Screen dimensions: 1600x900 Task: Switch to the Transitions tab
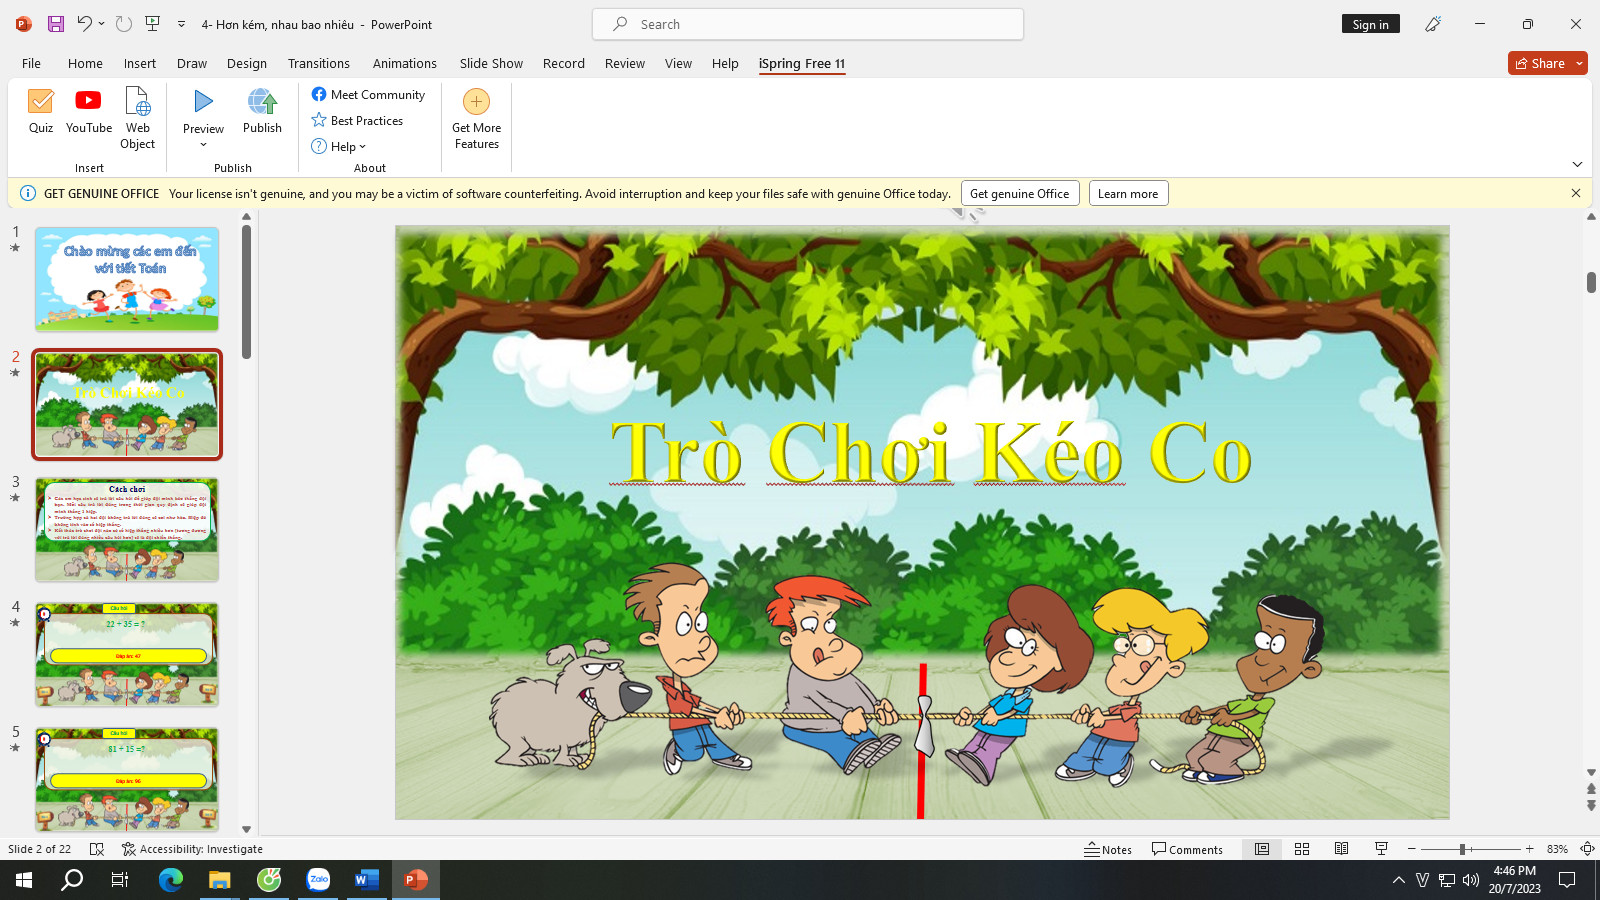click(x=318, y=63)
